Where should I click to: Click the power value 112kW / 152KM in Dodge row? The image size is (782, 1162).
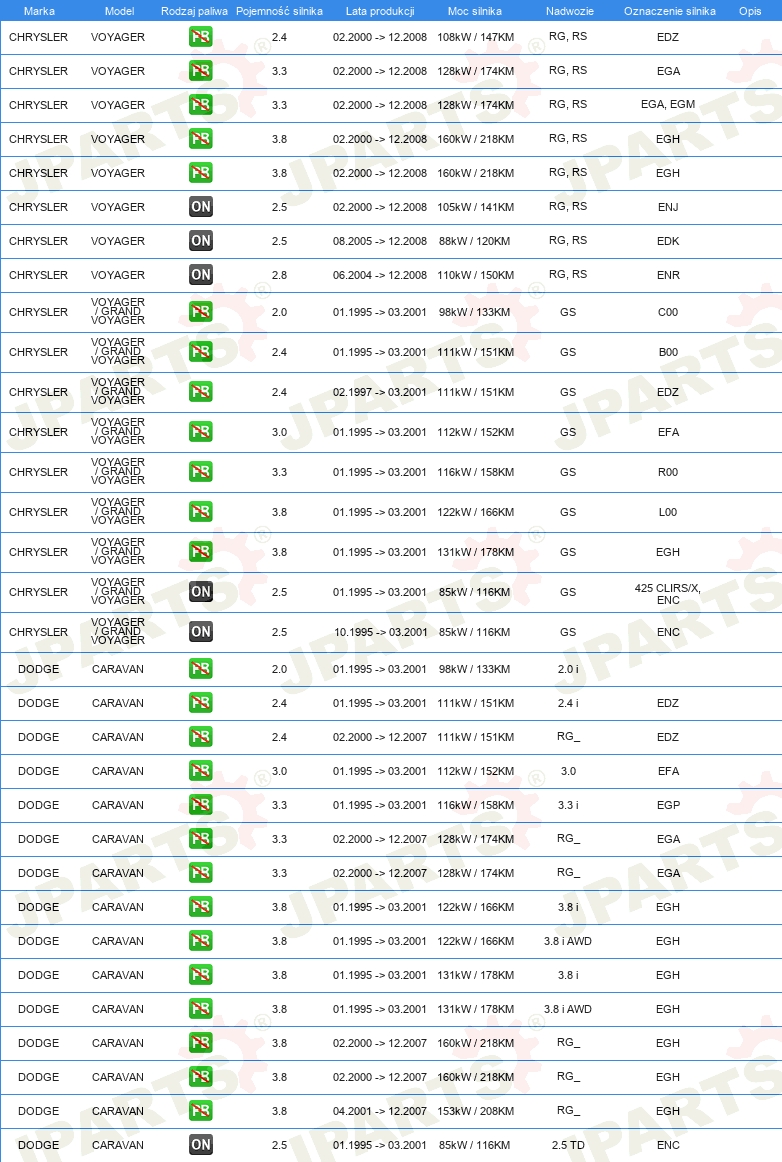[476, 771]
